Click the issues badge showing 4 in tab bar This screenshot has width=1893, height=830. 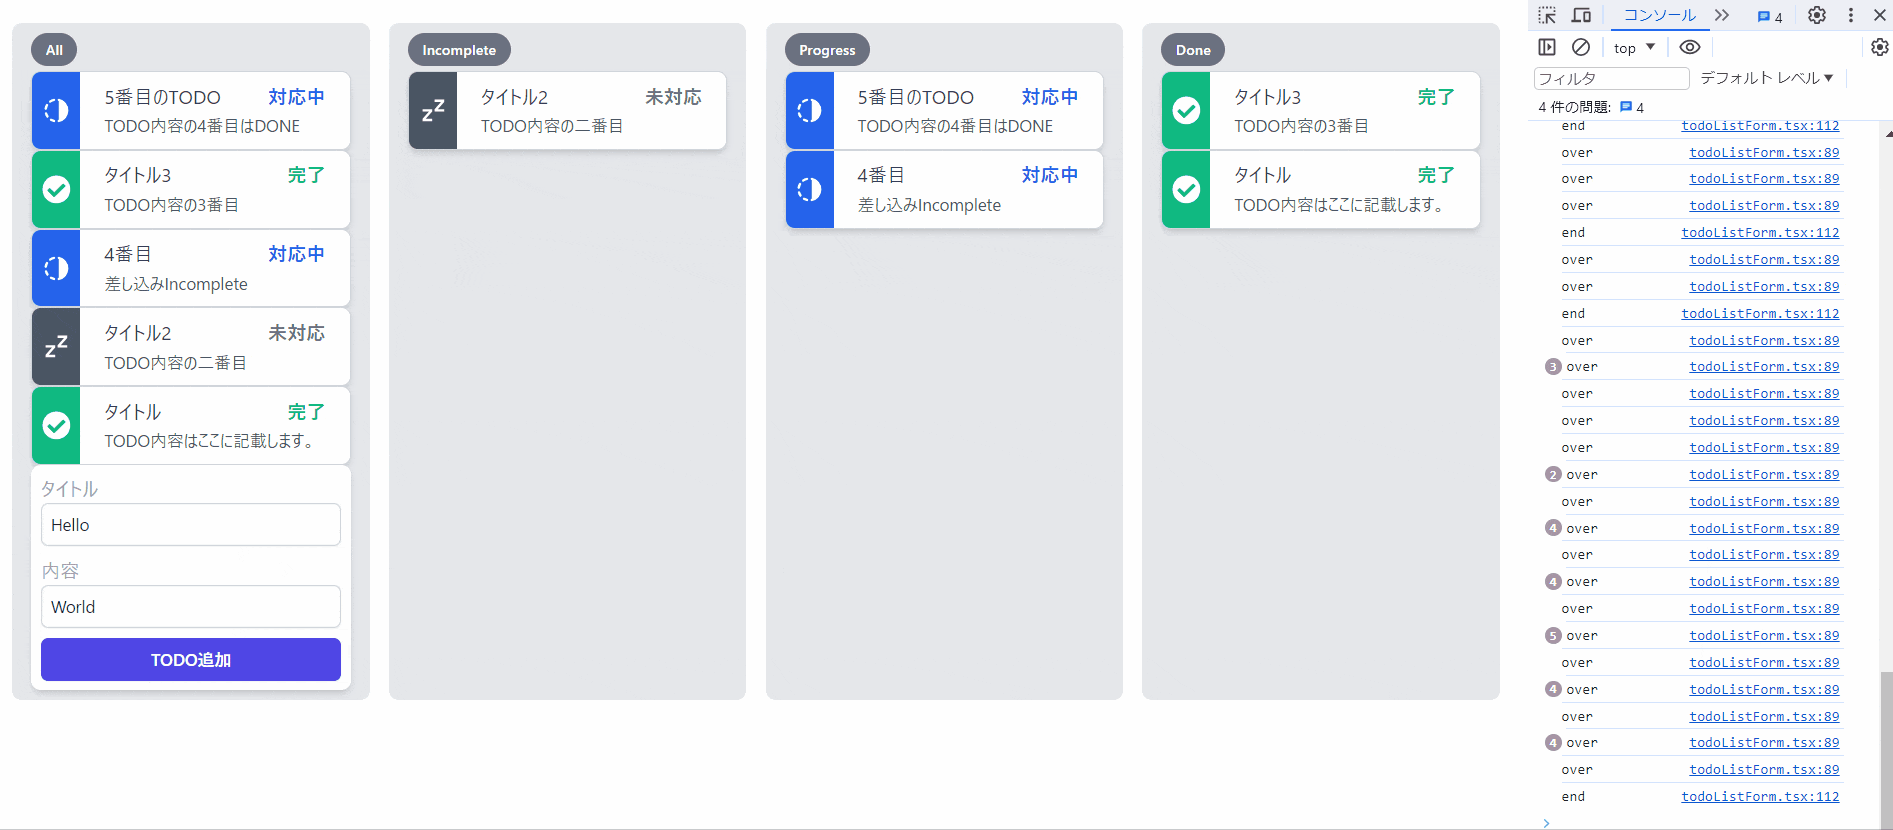click(x=1770, y=16)
